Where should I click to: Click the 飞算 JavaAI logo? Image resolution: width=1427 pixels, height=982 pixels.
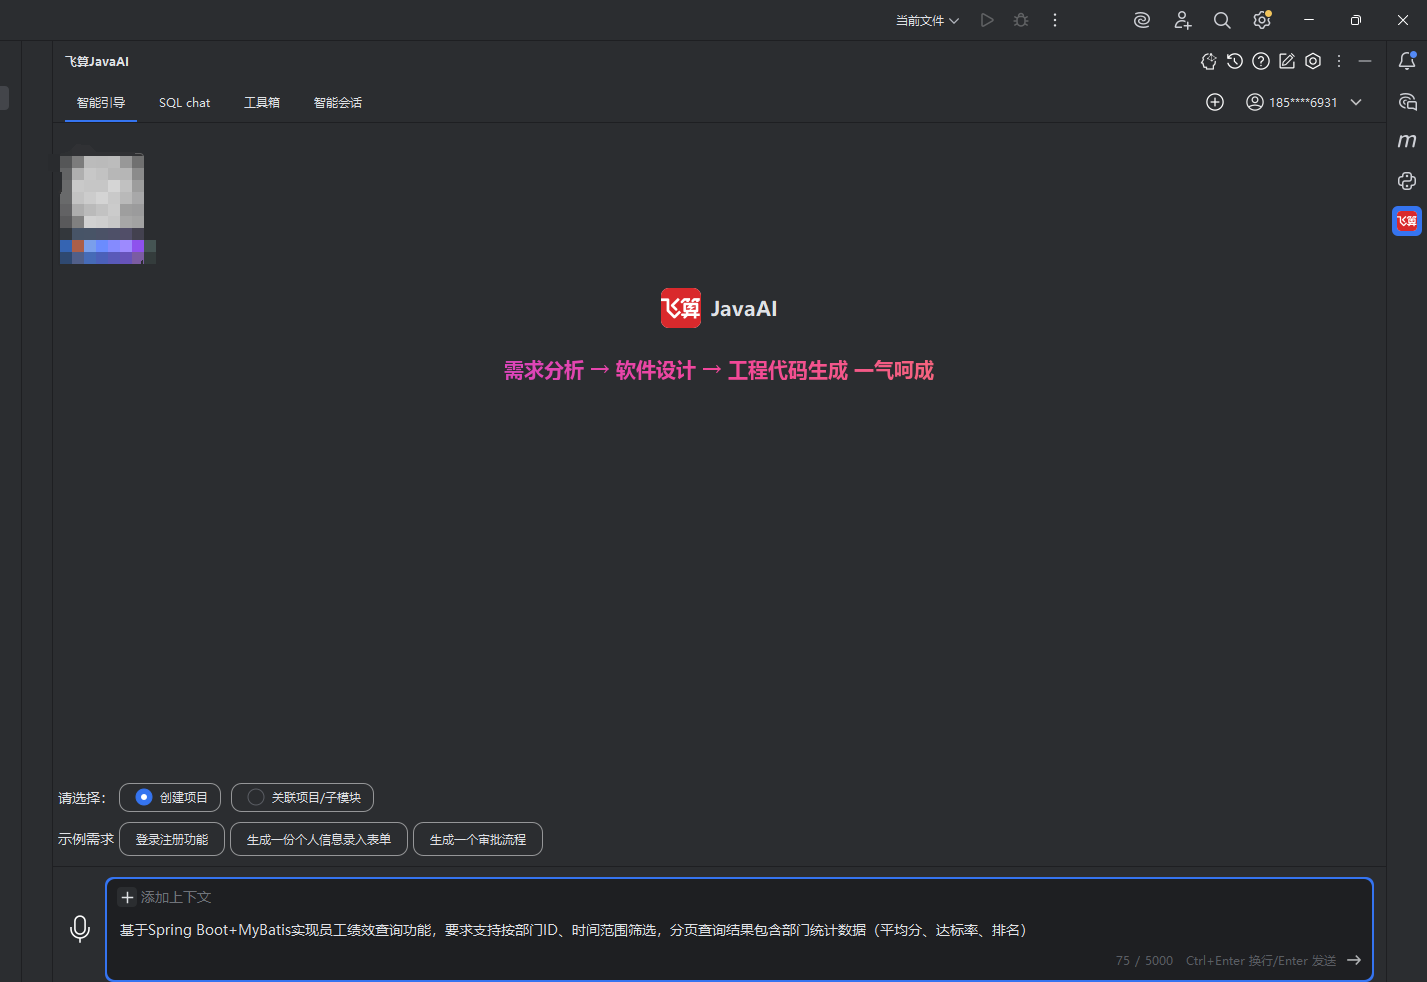pyautogui.click(x=719, y=308)
